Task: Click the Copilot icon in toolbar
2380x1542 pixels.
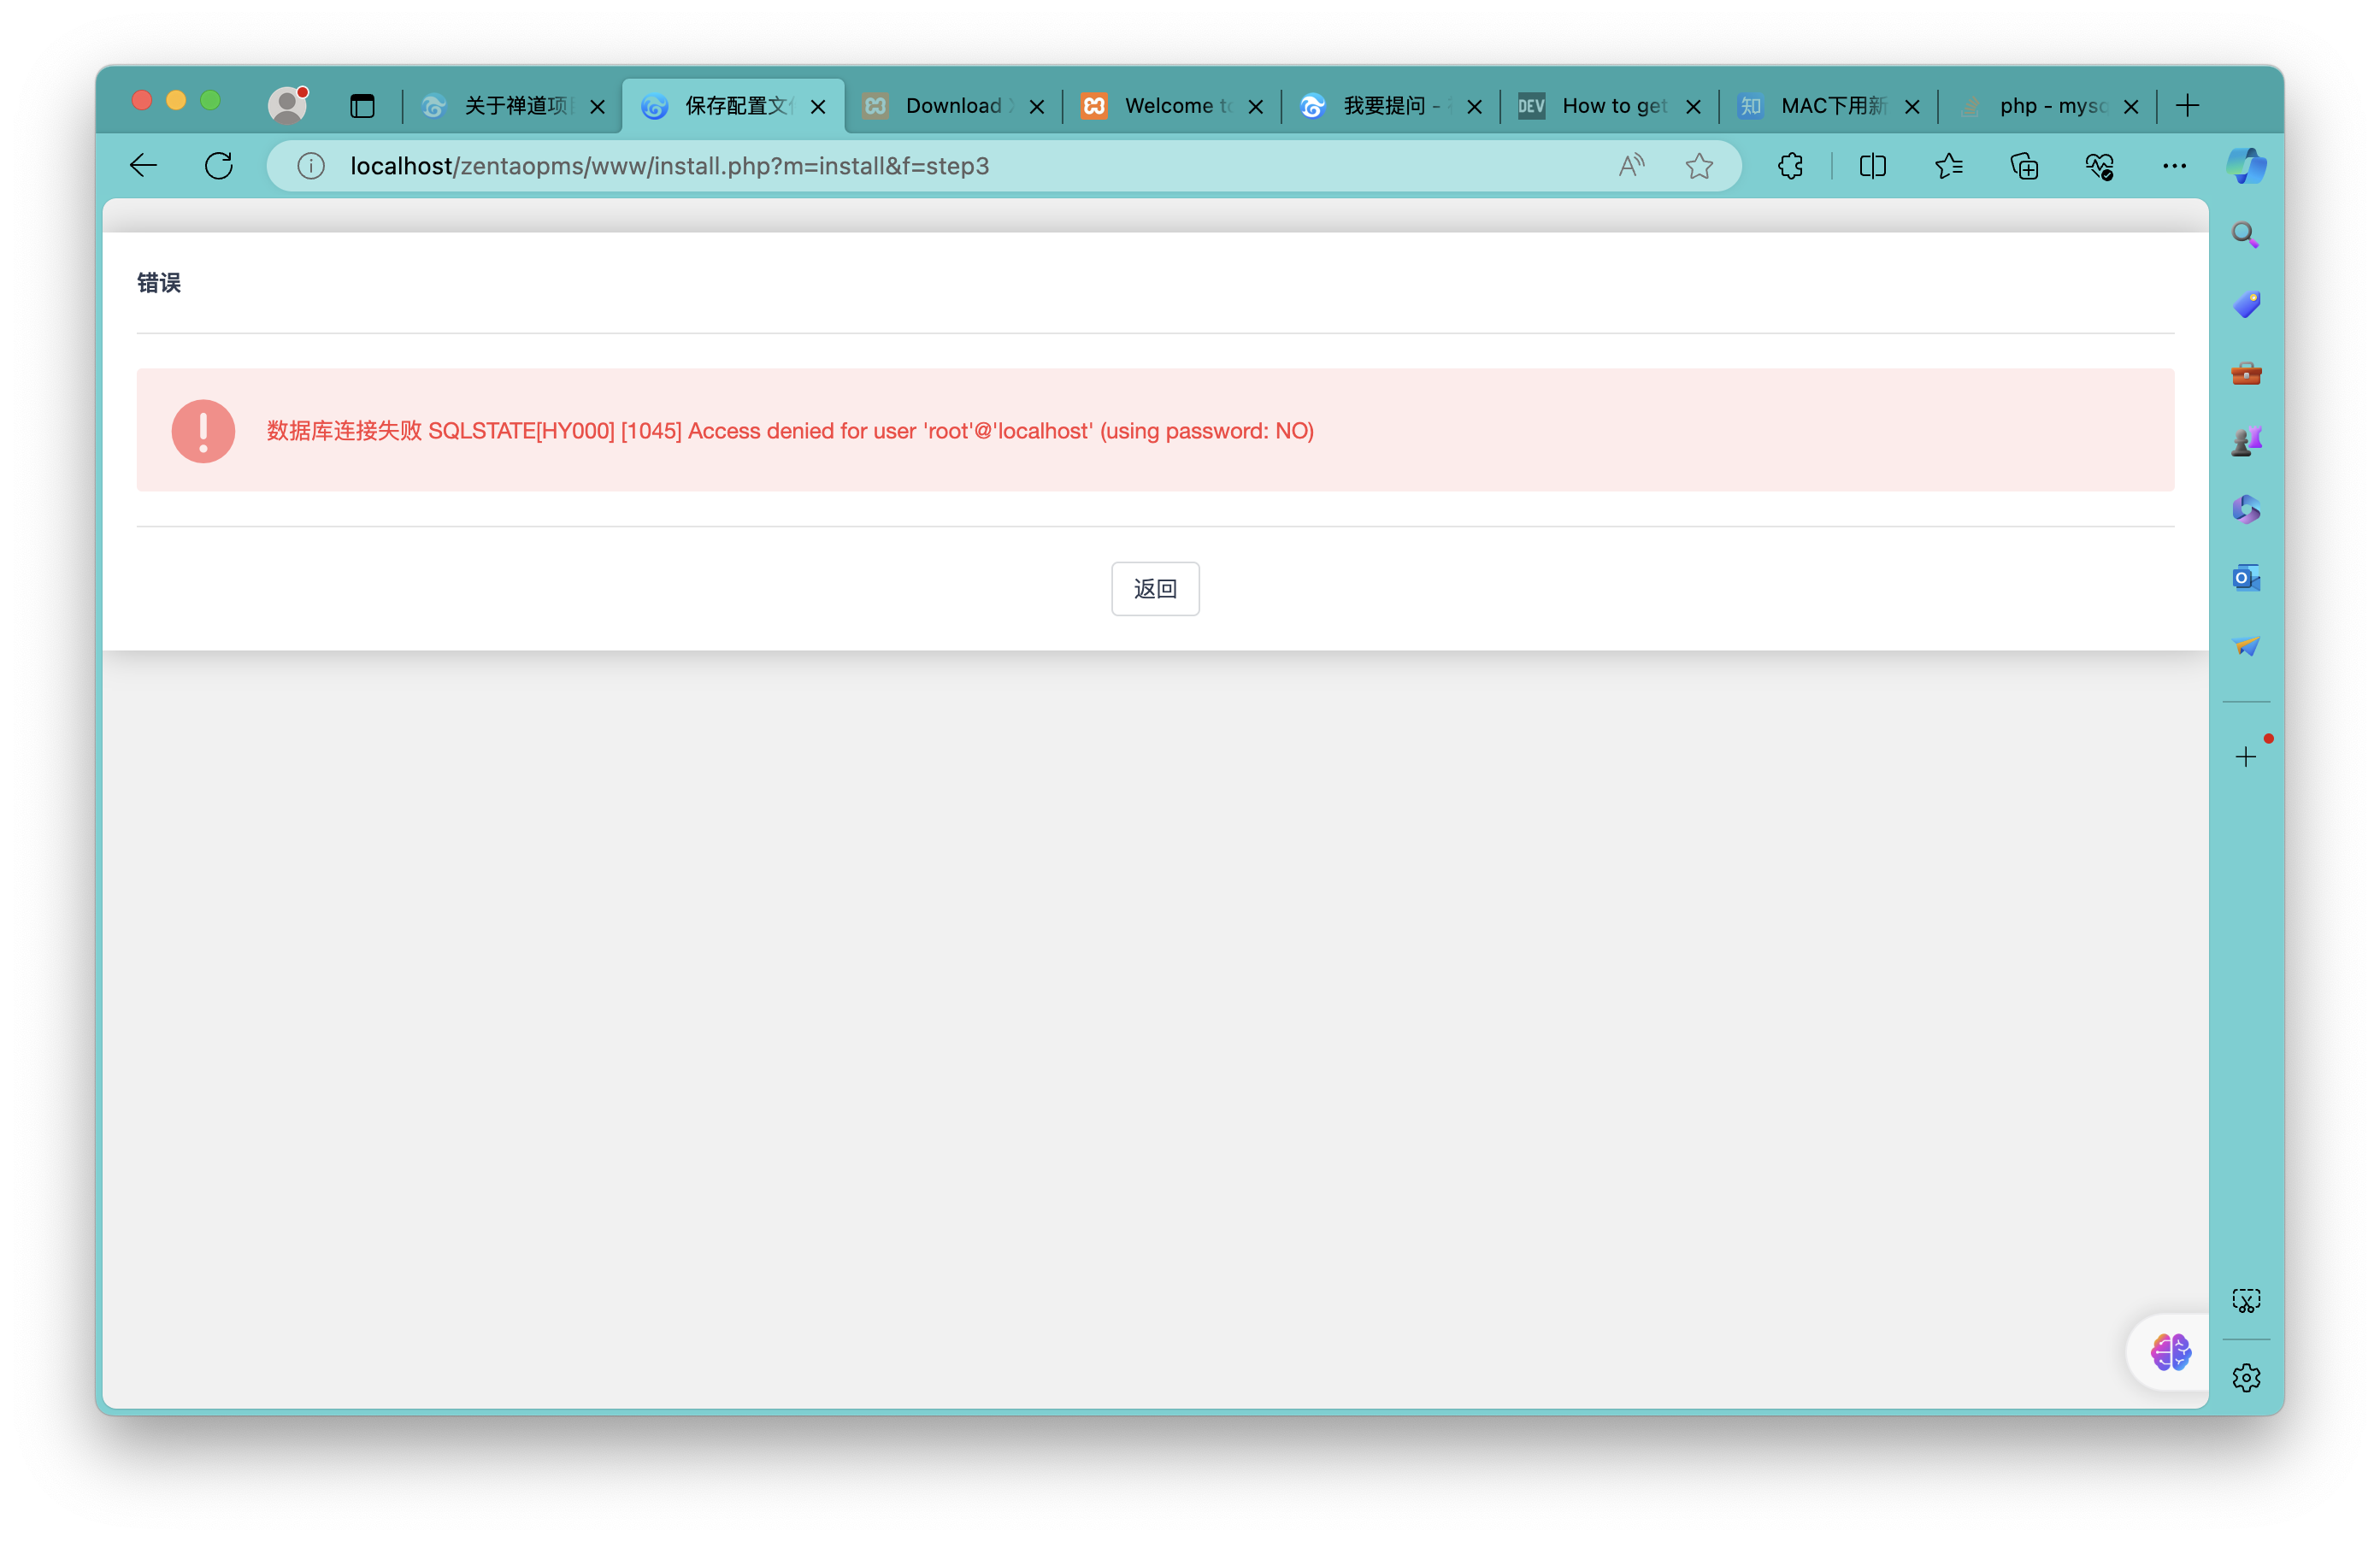Action: point(2246,165)
